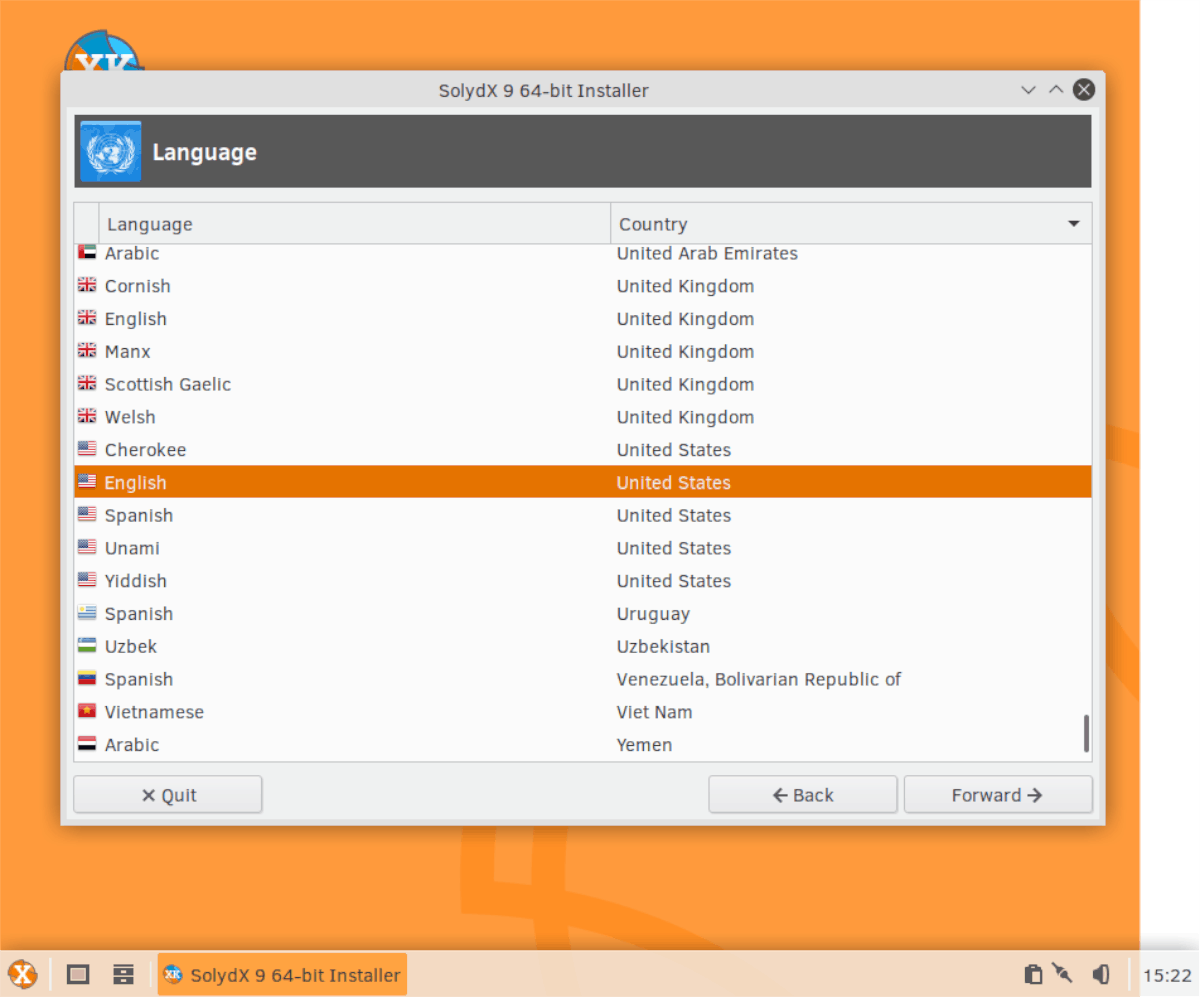Click the UK flag beside Cornish
Image resolution: width=1200 pixels, height=997 pixels.
tap(87, 286)
